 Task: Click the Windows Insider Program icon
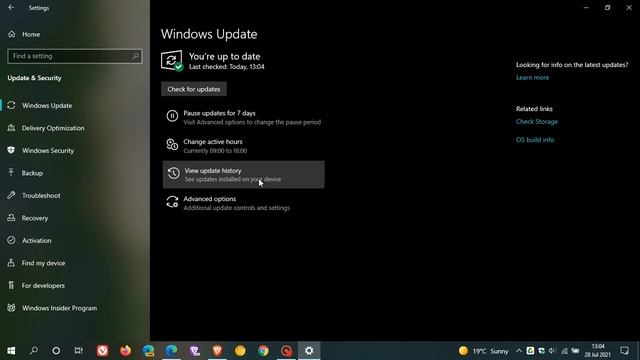point(11,308)
